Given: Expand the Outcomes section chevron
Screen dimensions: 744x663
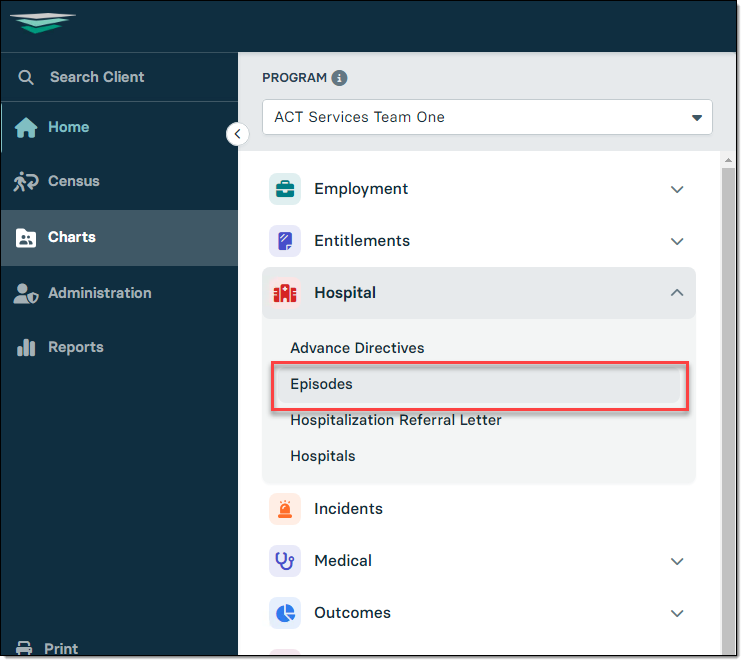Looking at the screenshot, I should pyautogui.click(x=678, y=614).
